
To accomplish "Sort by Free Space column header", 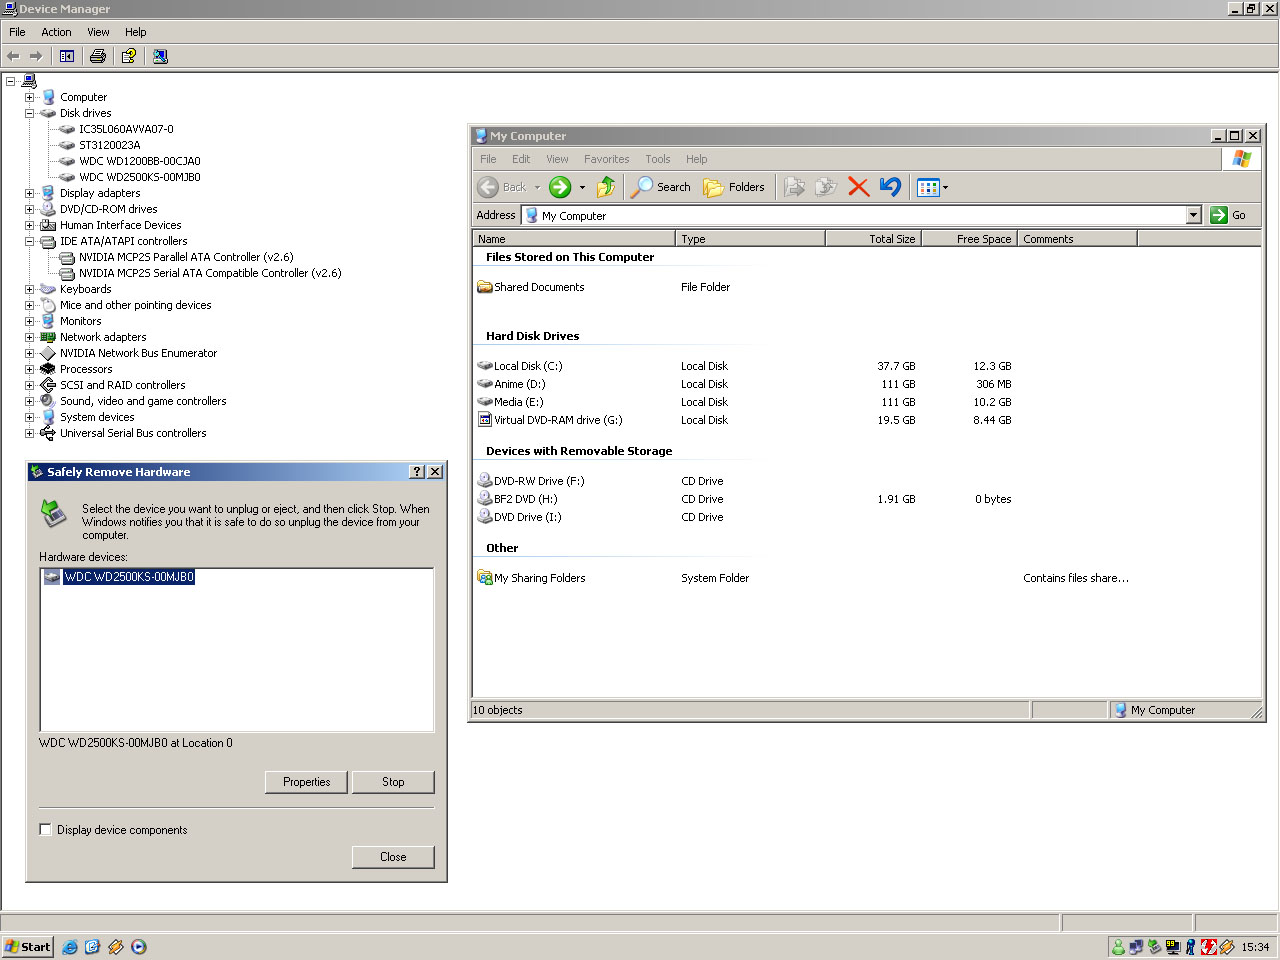I will click(x=969, y=239).
